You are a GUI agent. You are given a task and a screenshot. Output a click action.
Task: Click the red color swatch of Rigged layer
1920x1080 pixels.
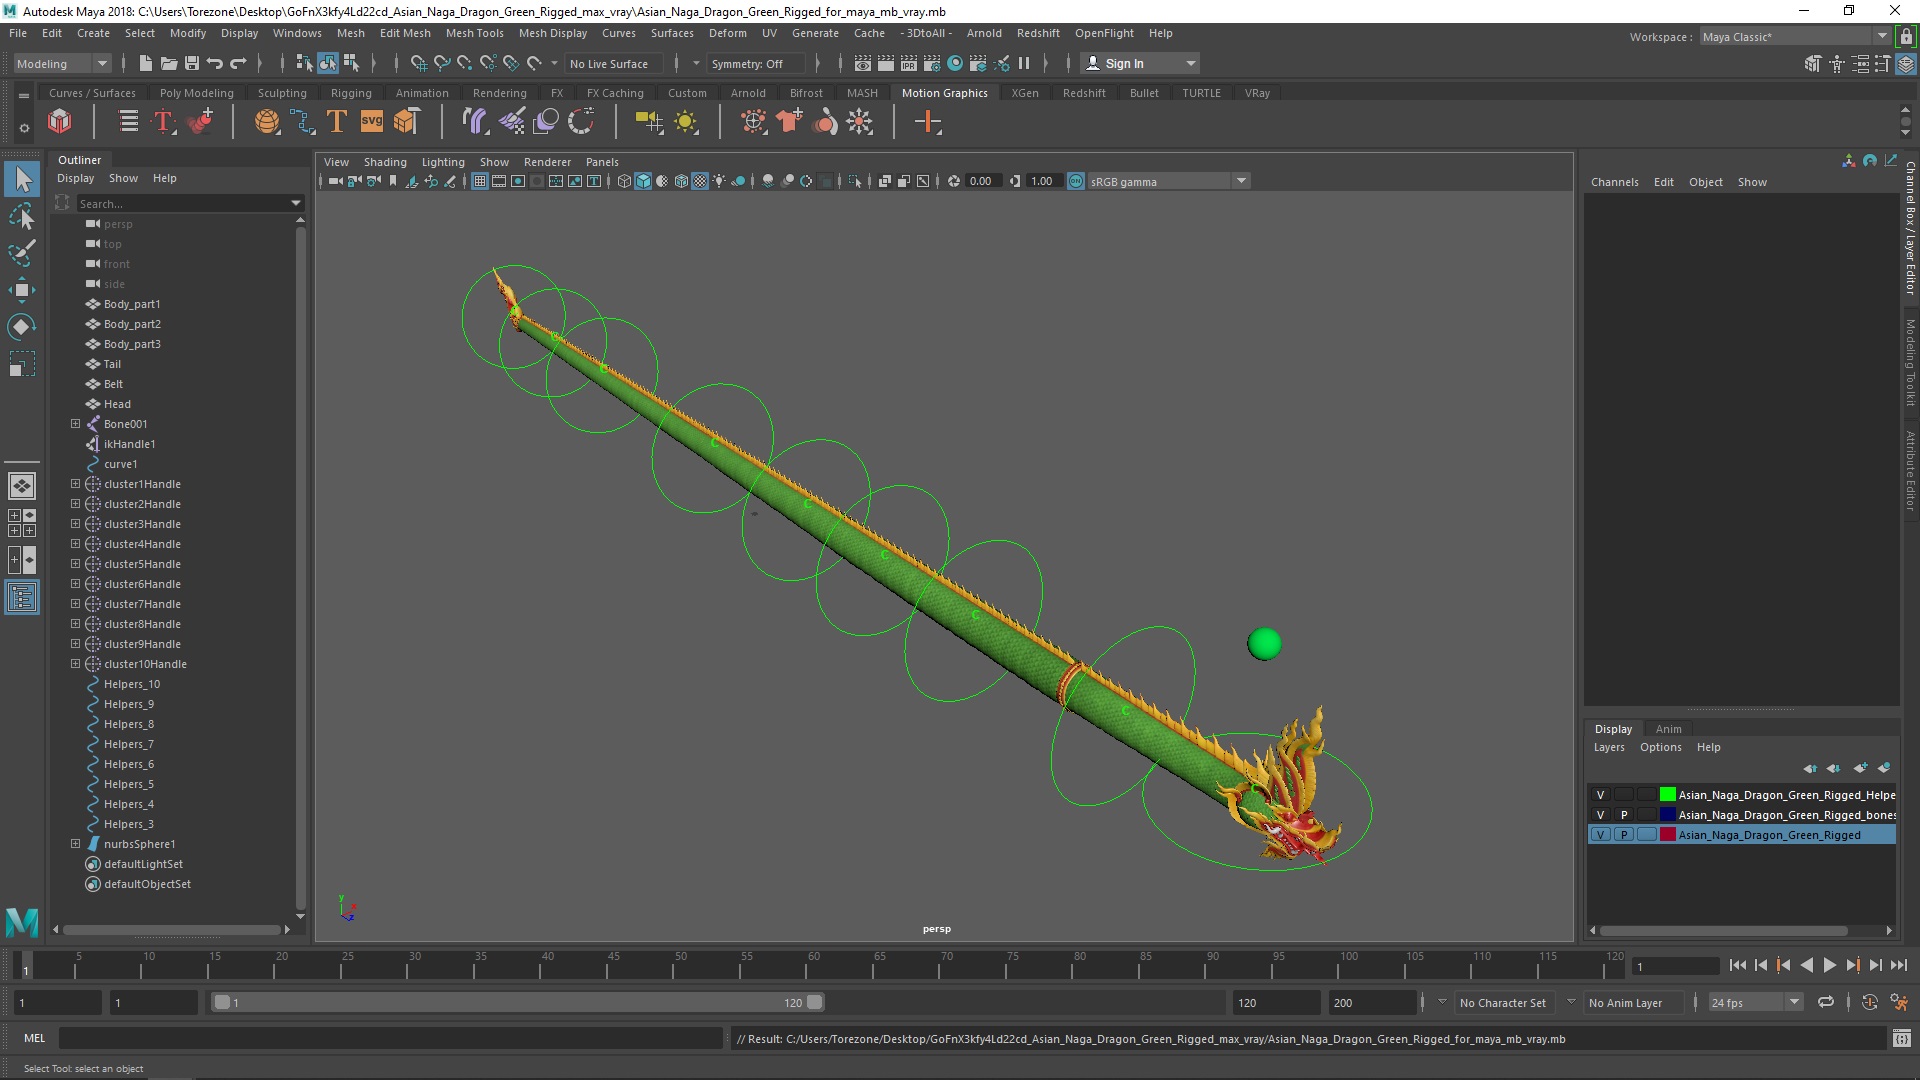coord(1667,835)
